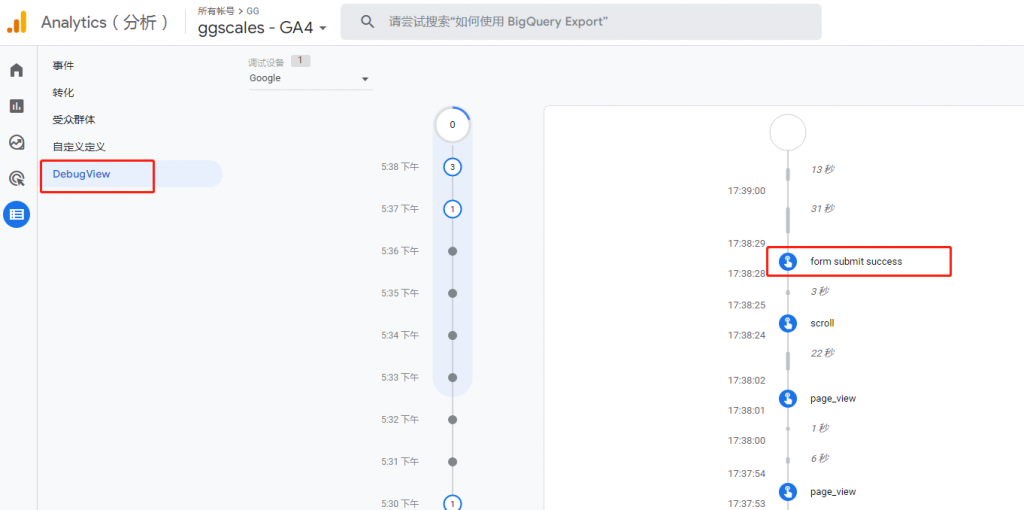
Task: Click the 17:39:00 timestamp
Action: [x=746, y=191]
